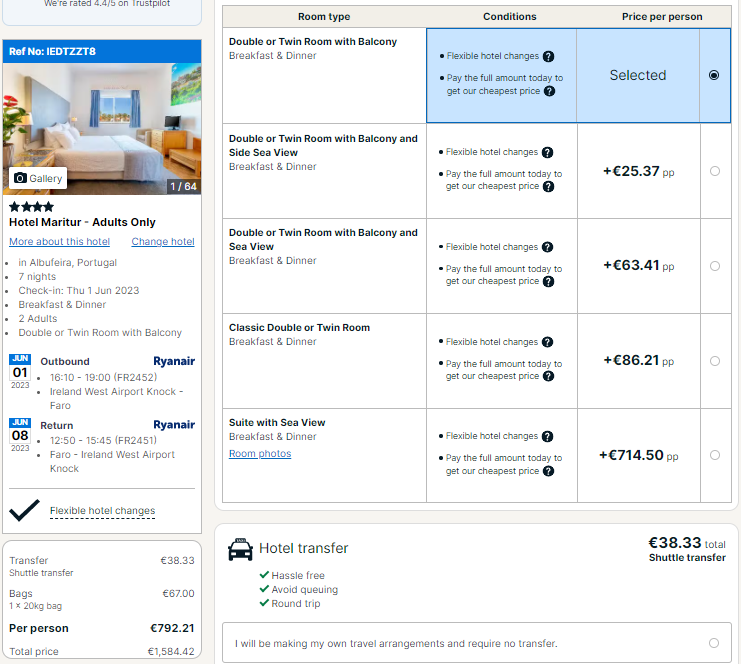
Task: Click the four-star hotel rating
Action: click(x=32, y=207)
